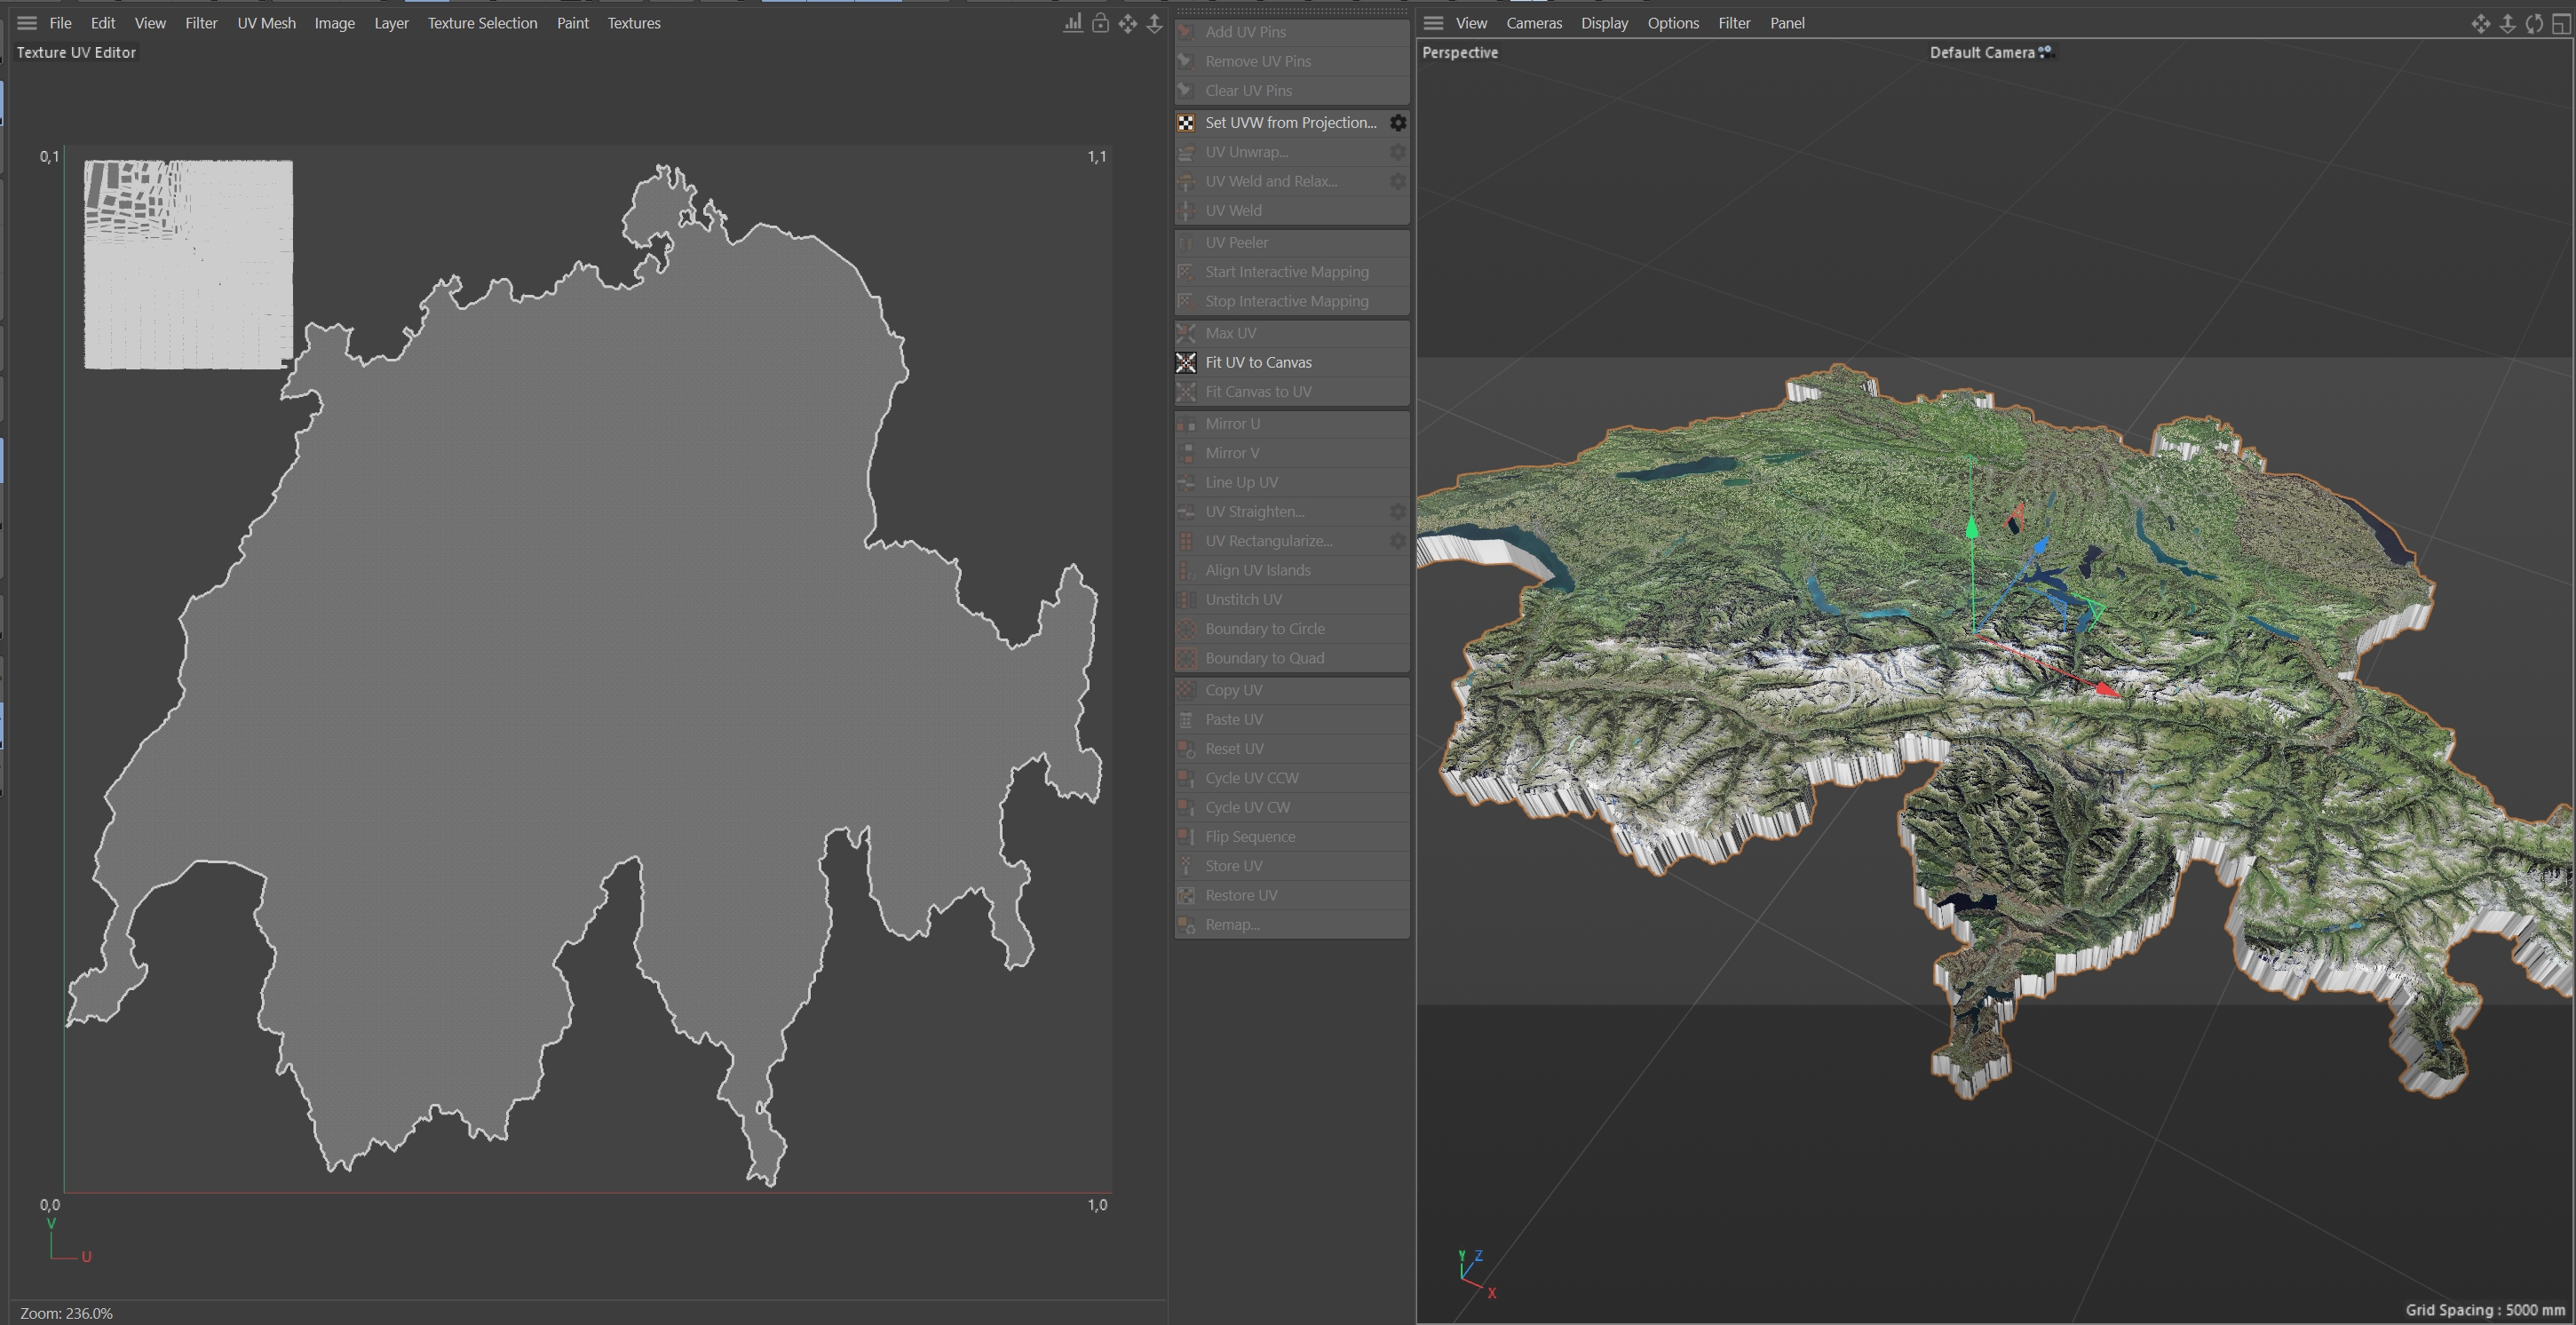This screenshot has width=2576, height=1325.
Task: Expand the UV editor hamburger menu
Action: click(x=27, y=23)
